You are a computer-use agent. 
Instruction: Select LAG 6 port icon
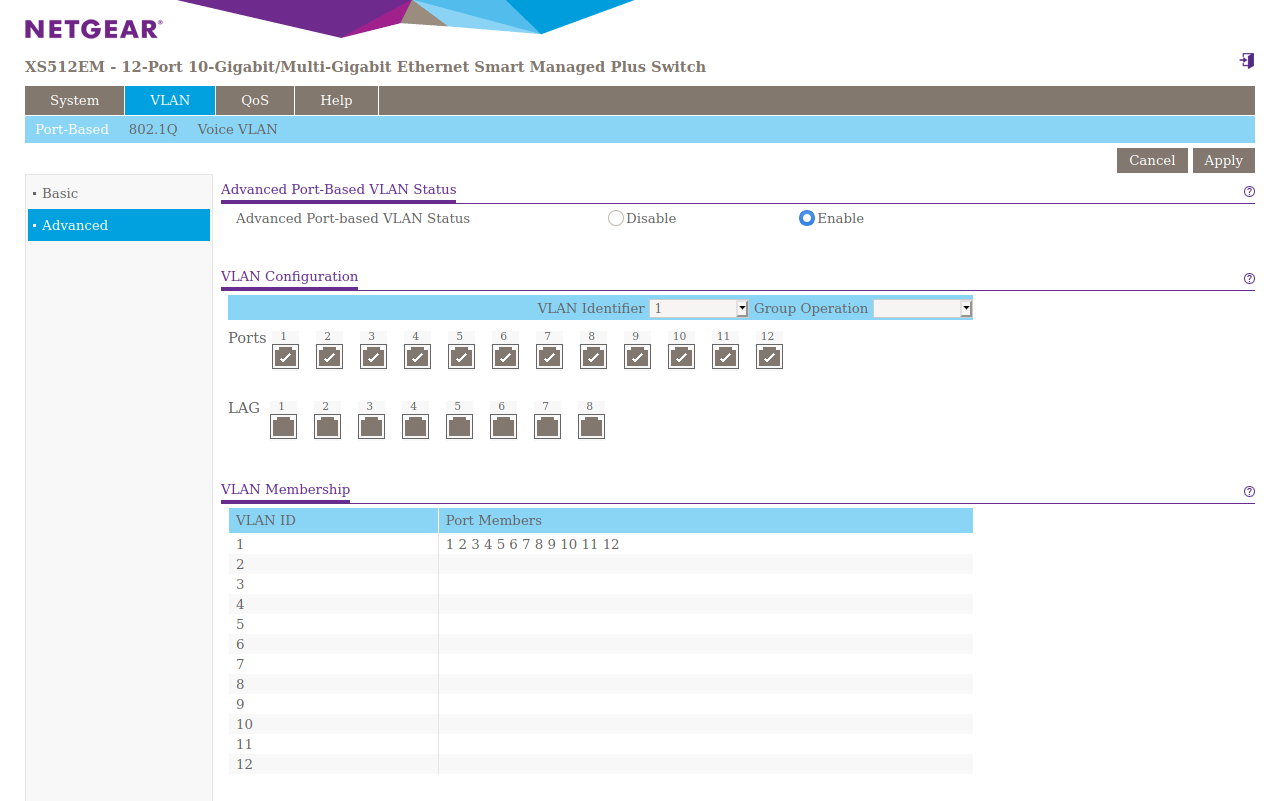click(503, 427)
